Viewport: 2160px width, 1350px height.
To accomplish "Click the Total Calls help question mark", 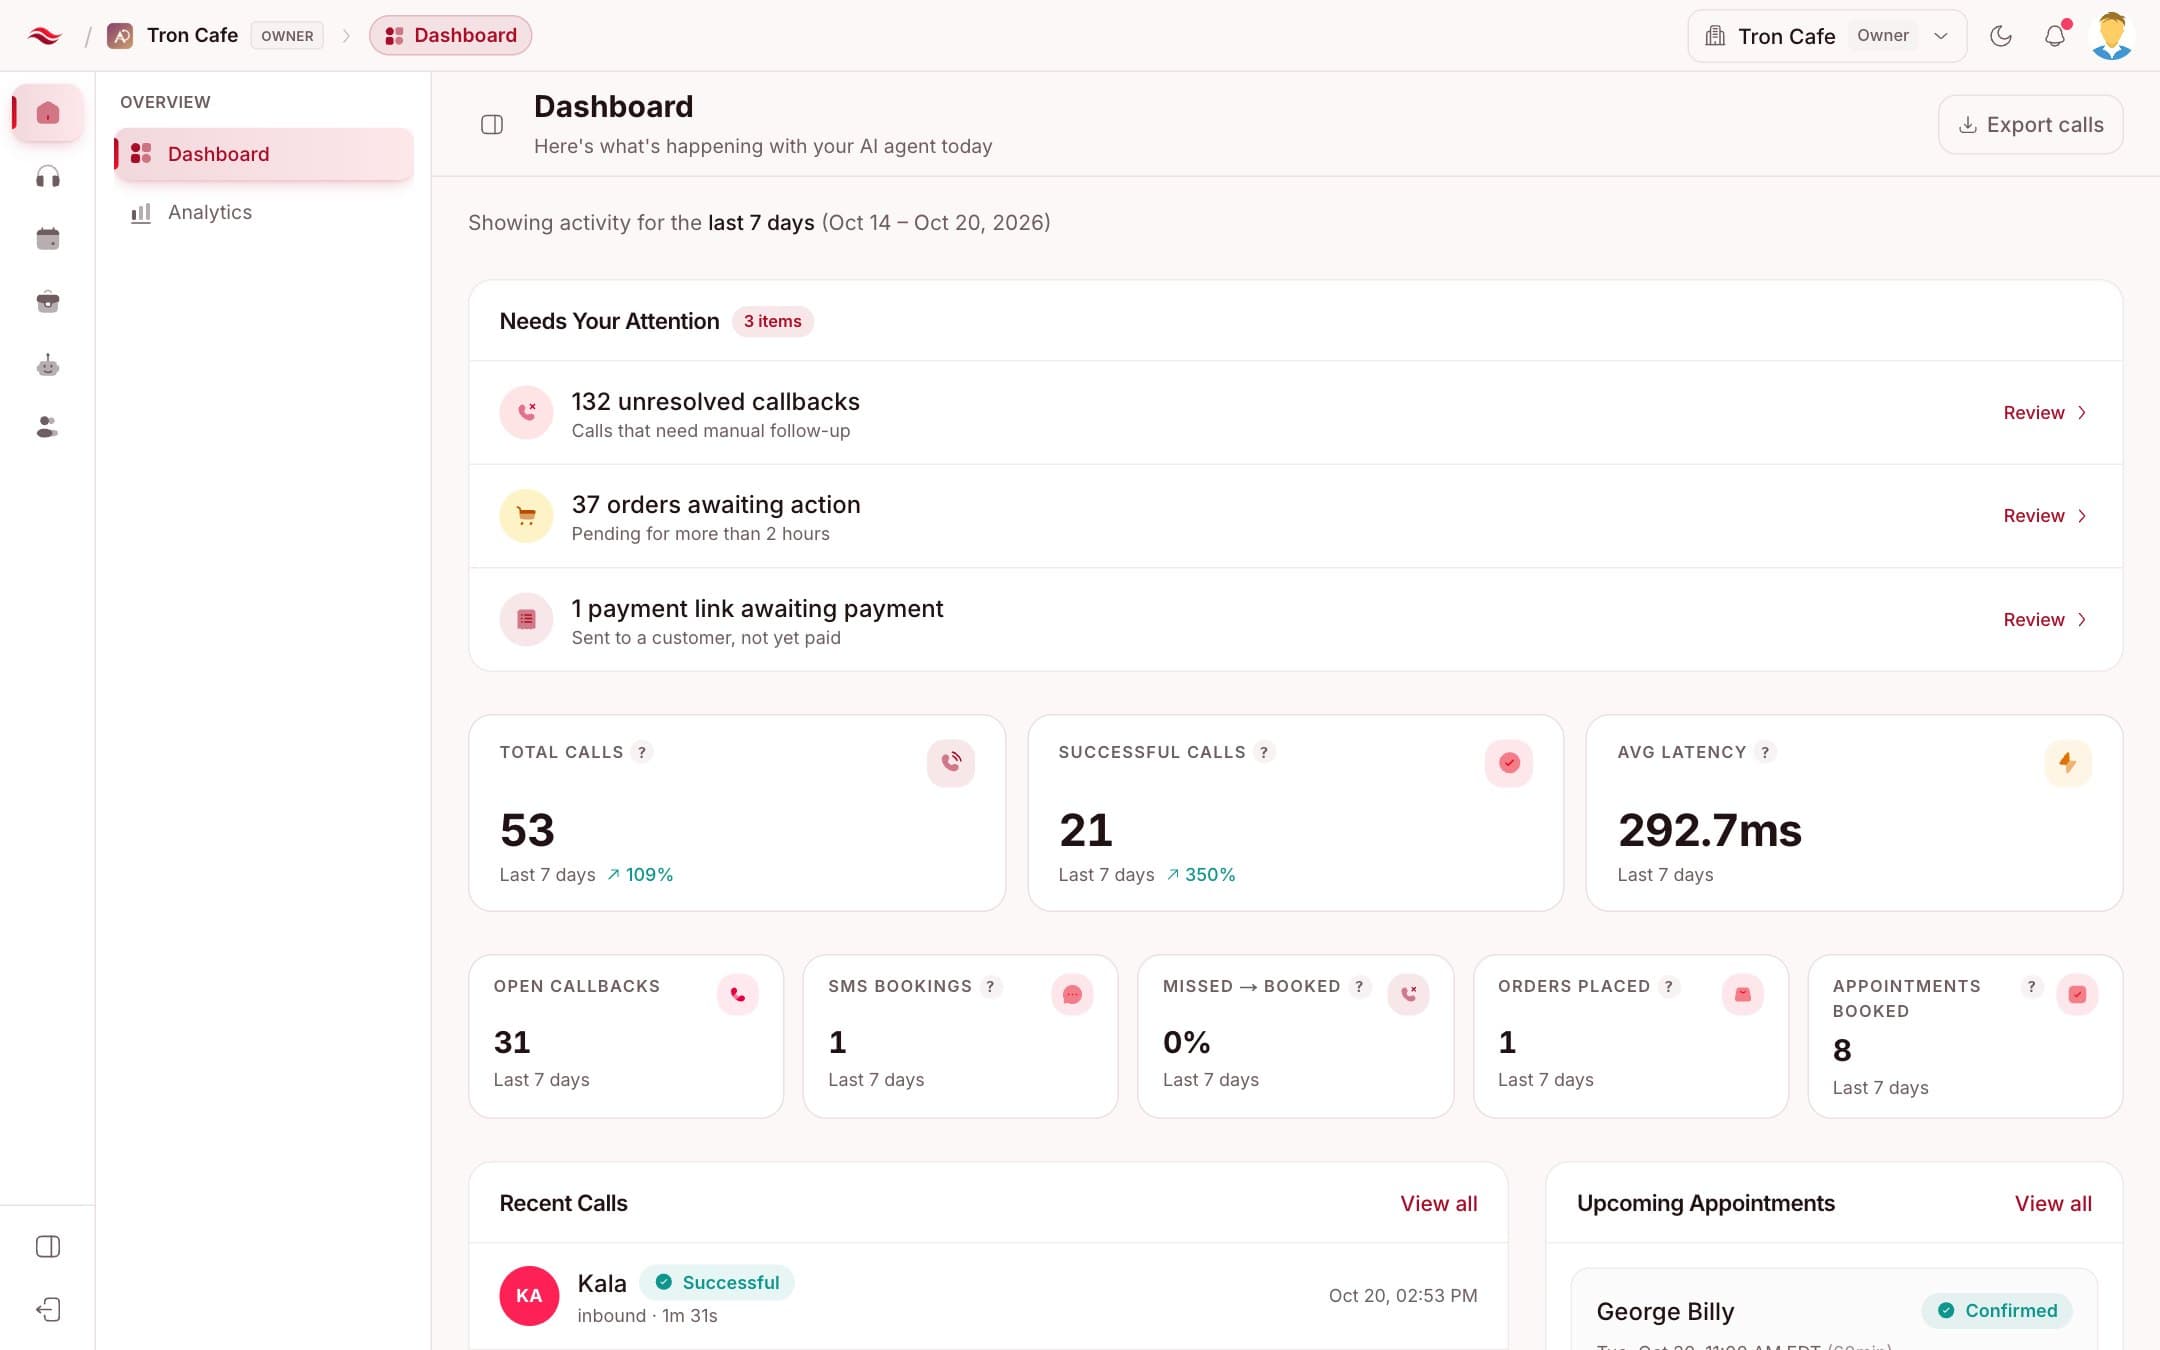I will point(642,752).
